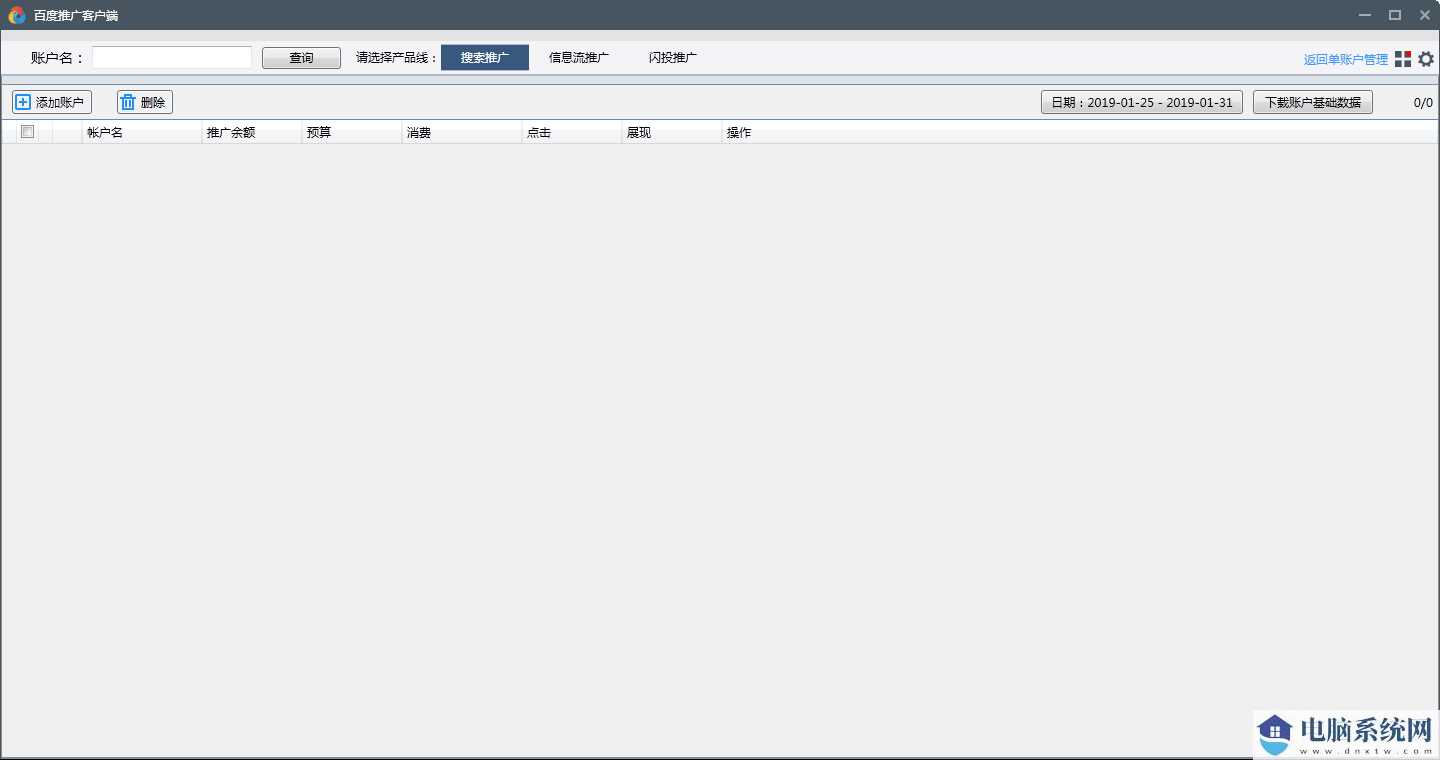
Task: Click the 下载账户基础数据 button
Action: pos(1313,102)
